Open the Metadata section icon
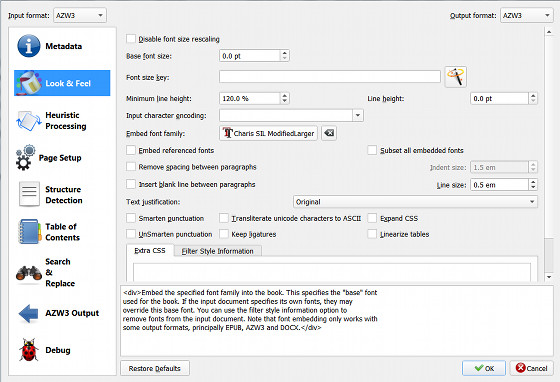 click(29, 46)
